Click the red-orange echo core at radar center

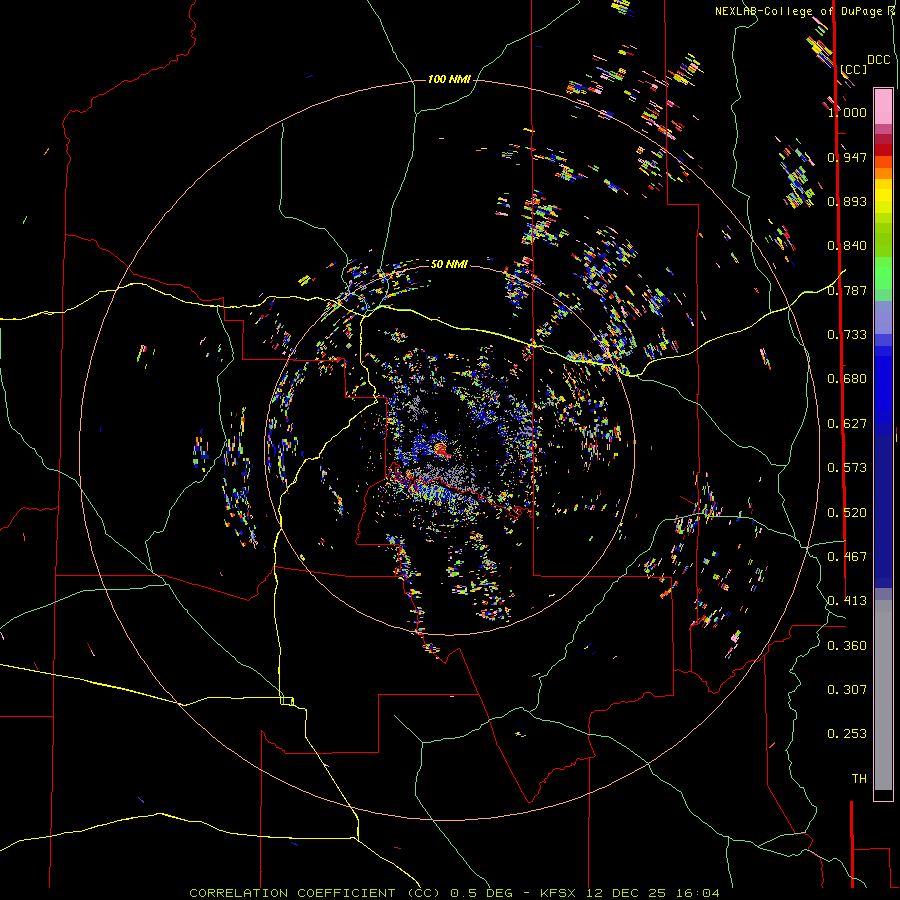click(441, 449)
